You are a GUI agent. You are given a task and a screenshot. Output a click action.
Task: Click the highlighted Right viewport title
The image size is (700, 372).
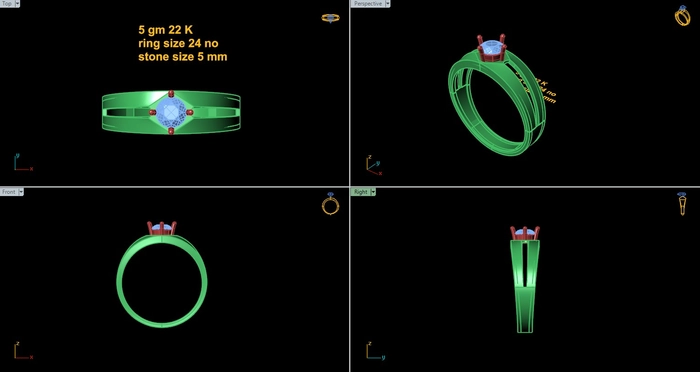click(361, 192)
